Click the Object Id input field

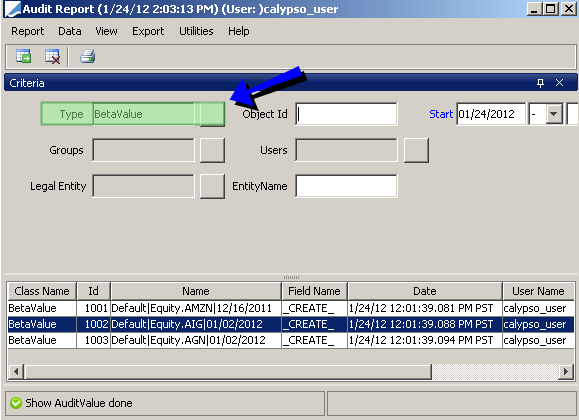coord(346,114)
